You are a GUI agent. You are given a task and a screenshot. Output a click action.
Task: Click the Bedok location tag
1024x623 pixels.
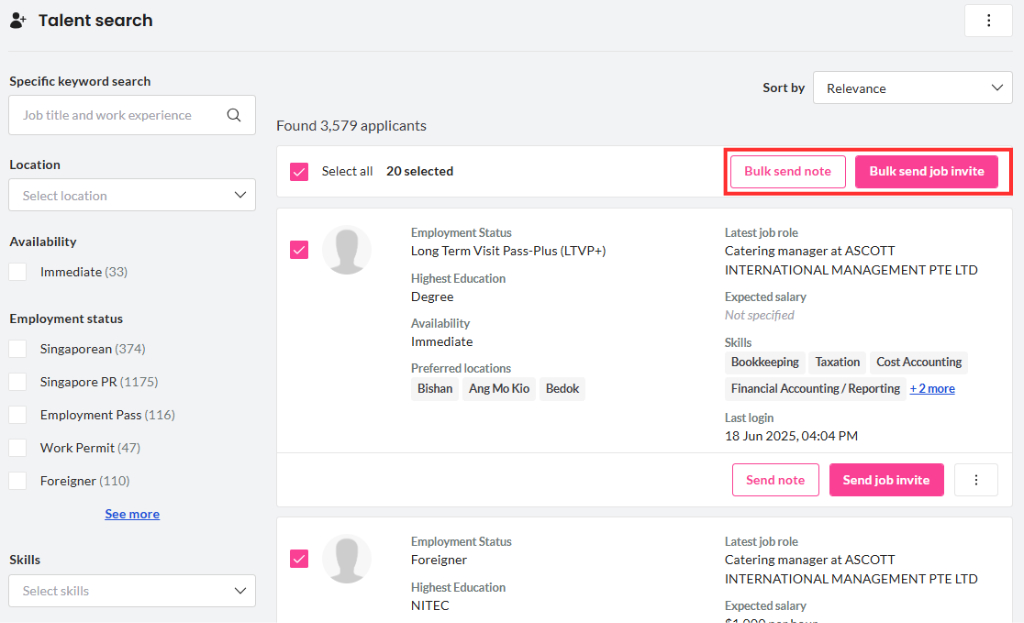coord(562,389)
